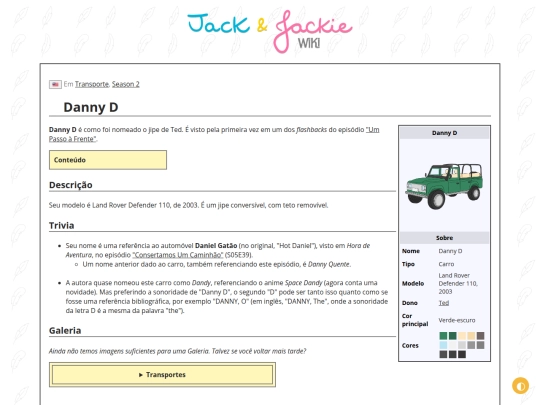Select the lighter green color swatch
The height and width of the screenshot is (405, 540).
coord(443,336)
